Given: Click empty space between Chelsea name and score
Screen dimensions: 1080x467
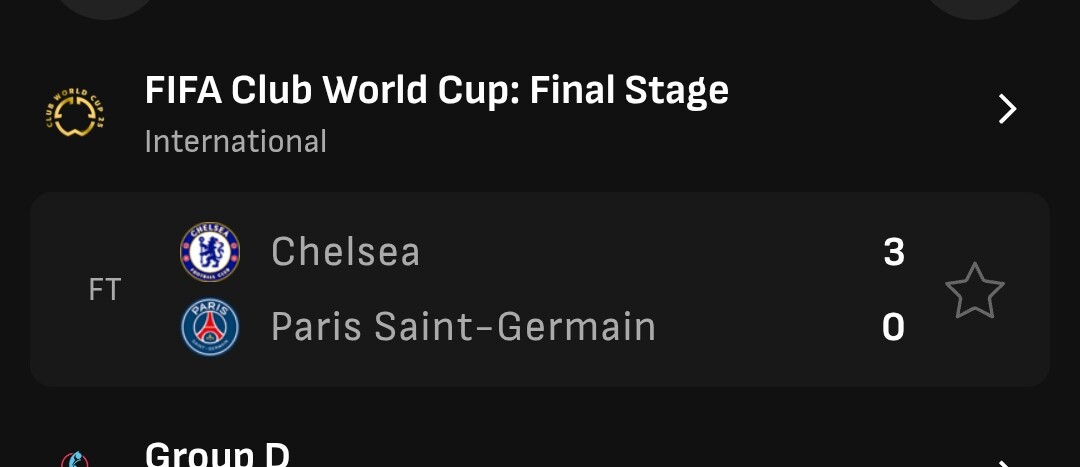Looking at the screenshot, I should pos(651,252).
